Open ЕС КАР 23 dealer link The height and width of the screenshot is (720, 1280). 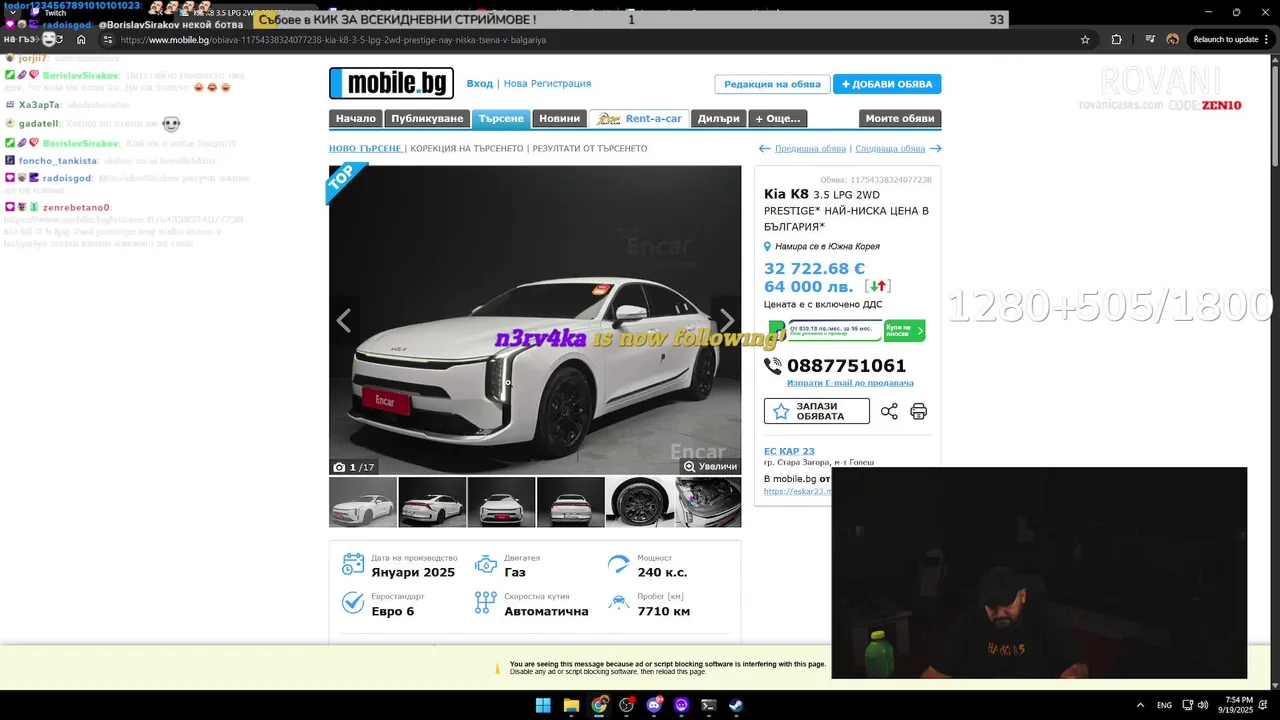(x=789, y=451)
